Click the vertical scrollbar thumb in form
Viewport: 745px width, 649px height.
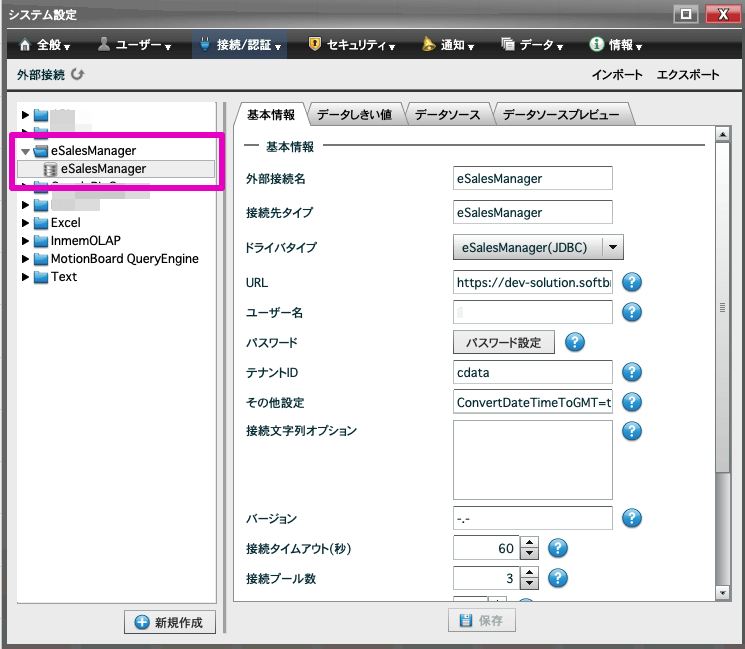722,307
